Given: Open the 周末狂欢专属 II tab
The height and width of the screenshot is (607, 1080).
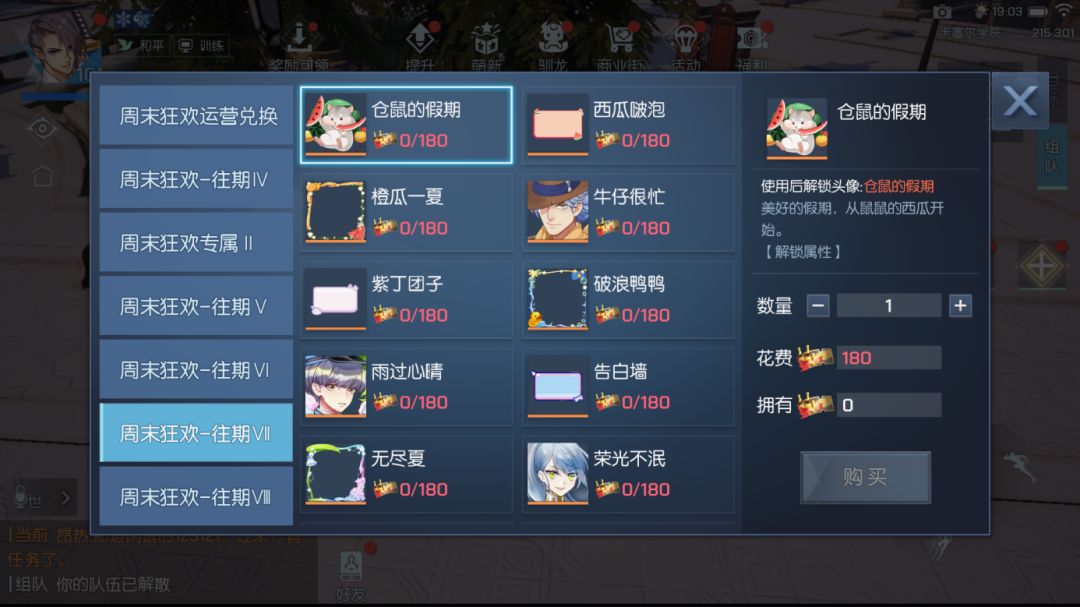Looking at the screenshot, I should click(196, 243).
